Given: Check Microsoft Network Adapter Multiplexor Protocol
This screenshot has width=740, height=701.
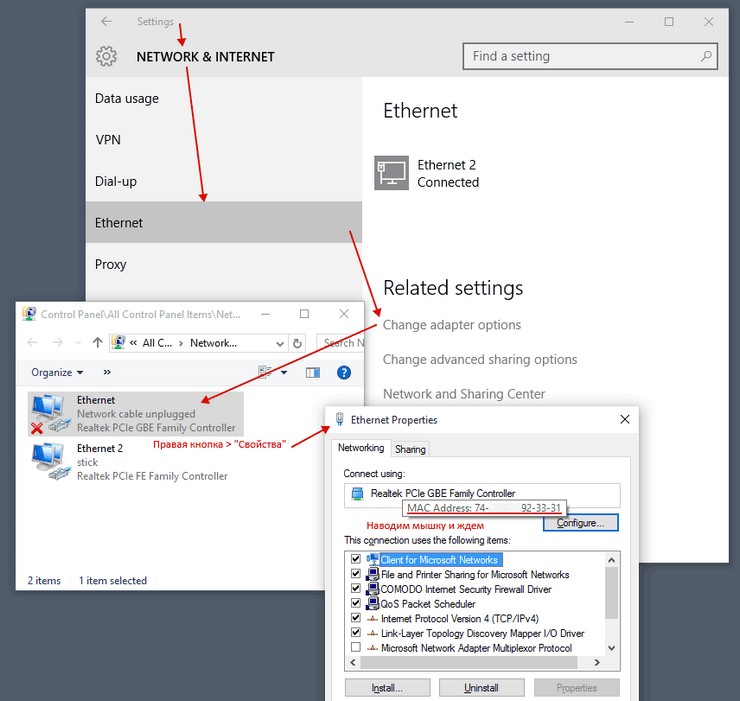Looking at the screenshot, I should 356,647.
